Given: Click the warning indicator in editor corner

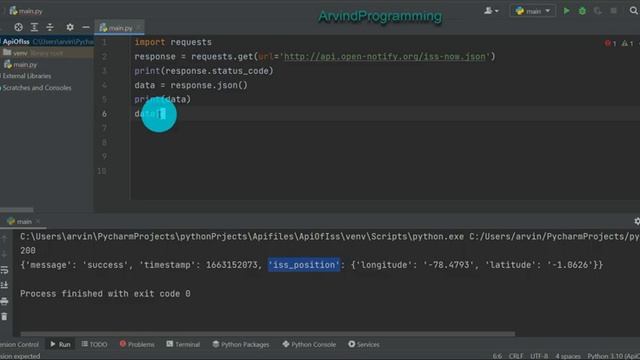Looking at the screenshot, I should point(627,43).
